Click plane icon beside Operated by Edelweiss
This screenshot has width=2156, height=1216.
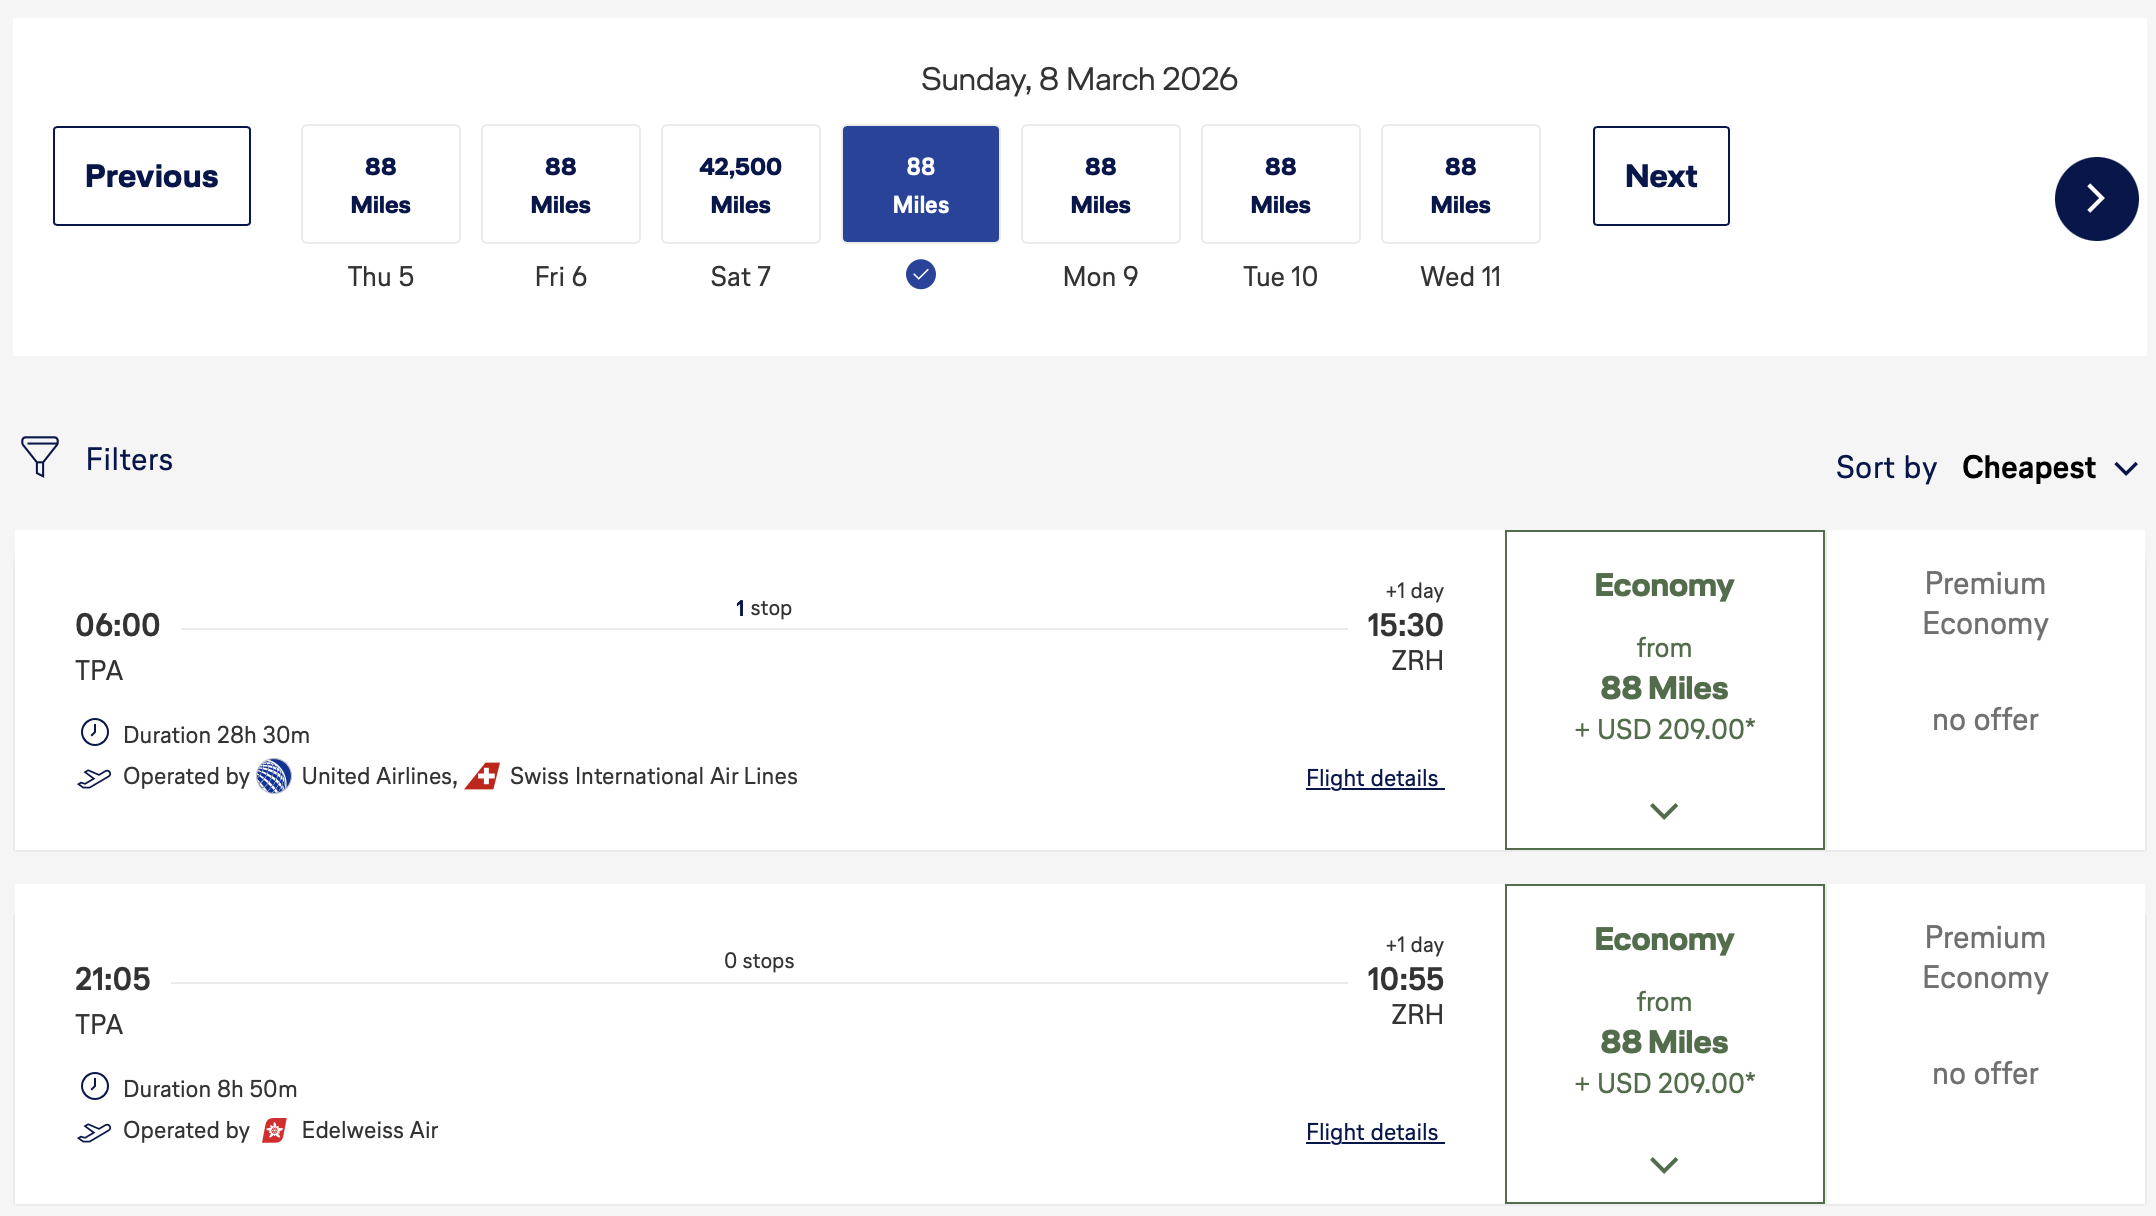coord(94,1131)
